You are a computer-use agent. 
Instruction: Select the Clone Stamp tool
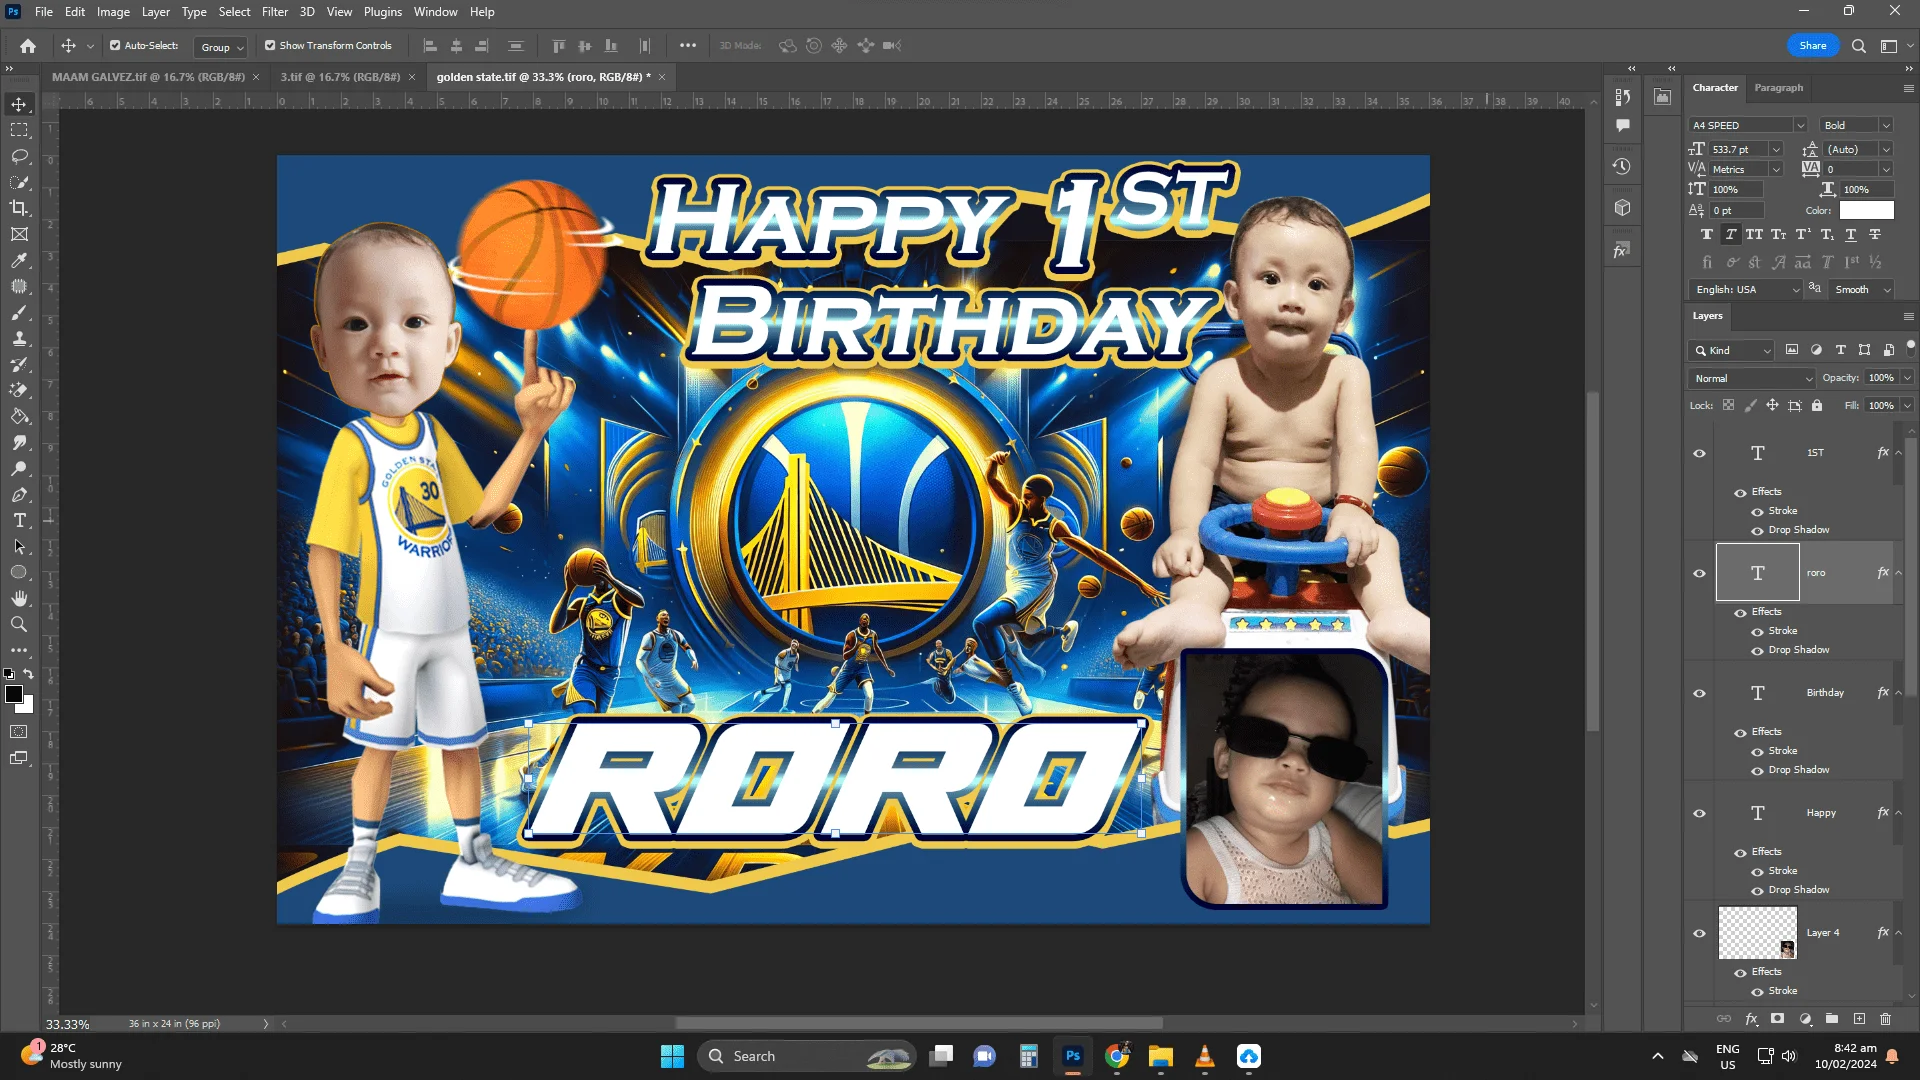[x=19, y=339]
